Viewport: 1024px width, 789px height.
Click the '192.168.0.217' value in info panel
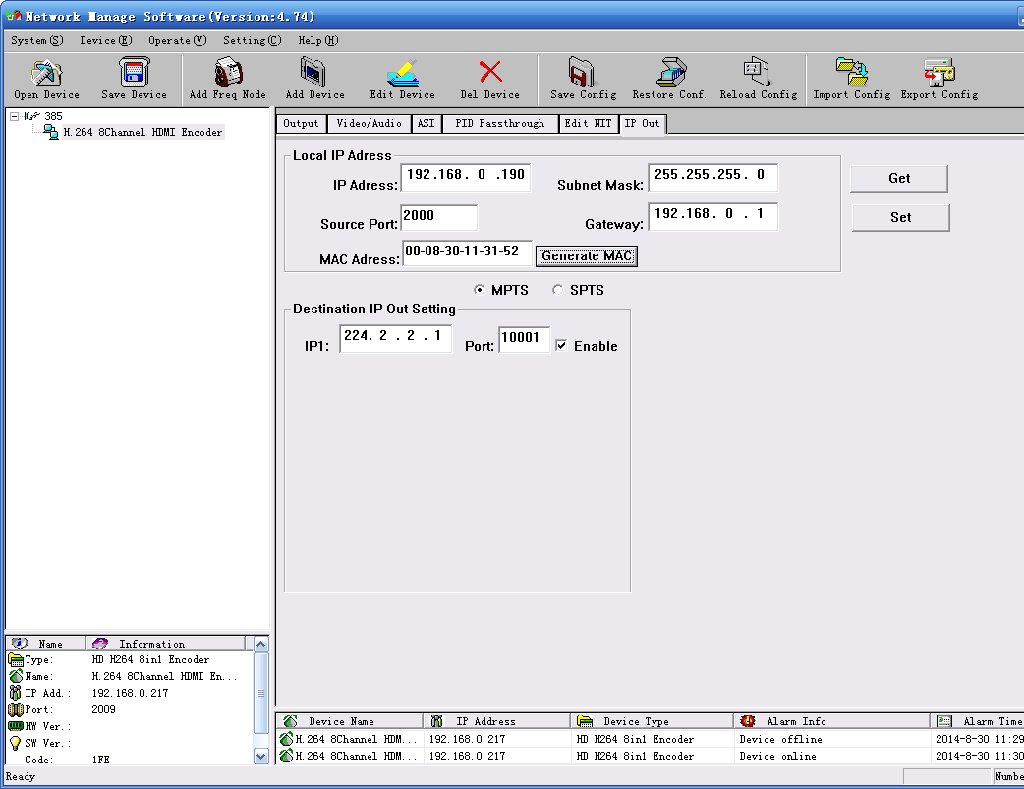coord(130,693)
